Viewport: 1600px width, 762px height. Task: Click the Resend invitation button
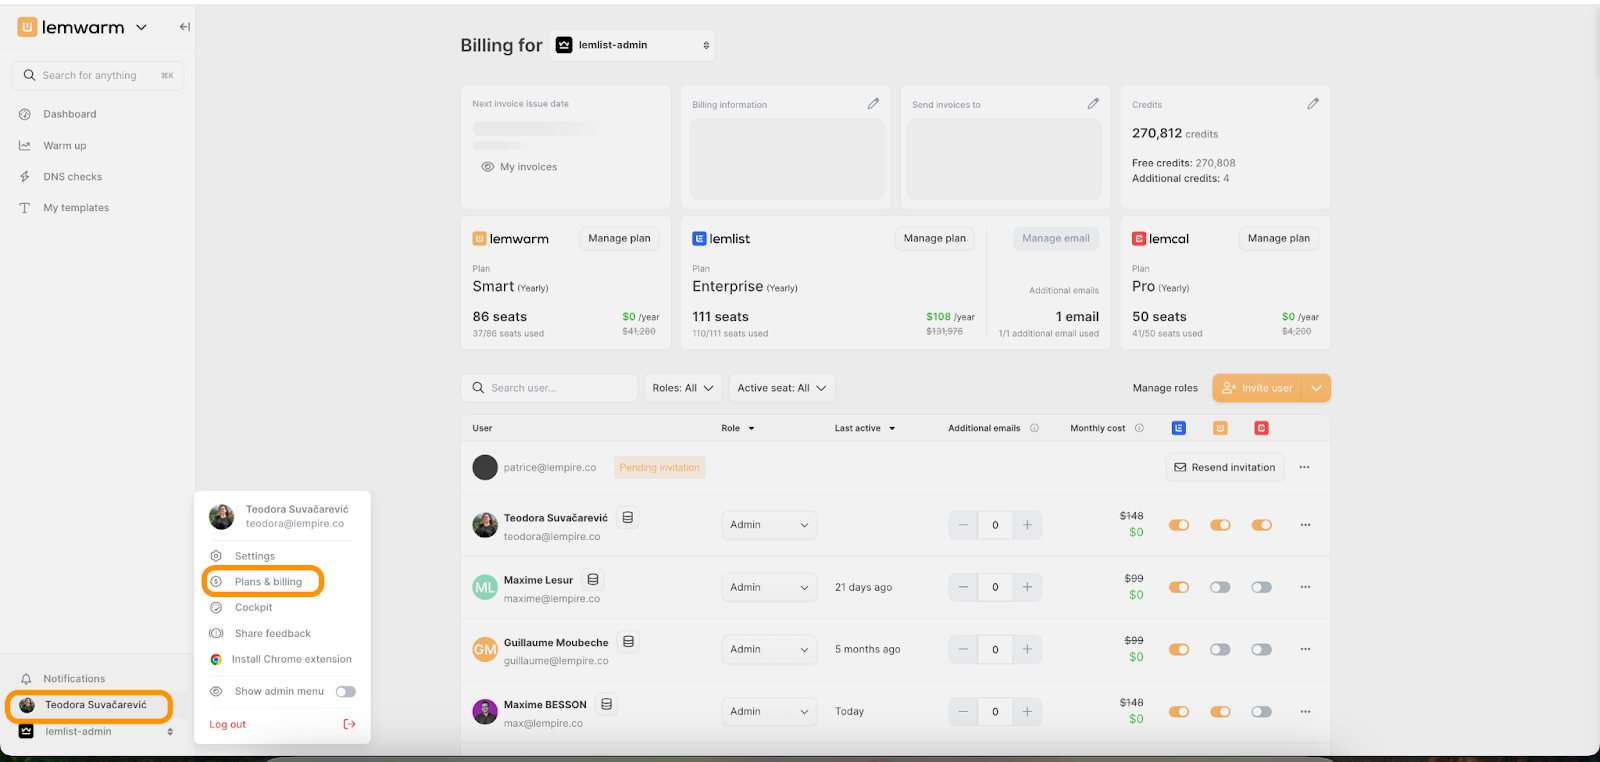(x=1224, y=467)
